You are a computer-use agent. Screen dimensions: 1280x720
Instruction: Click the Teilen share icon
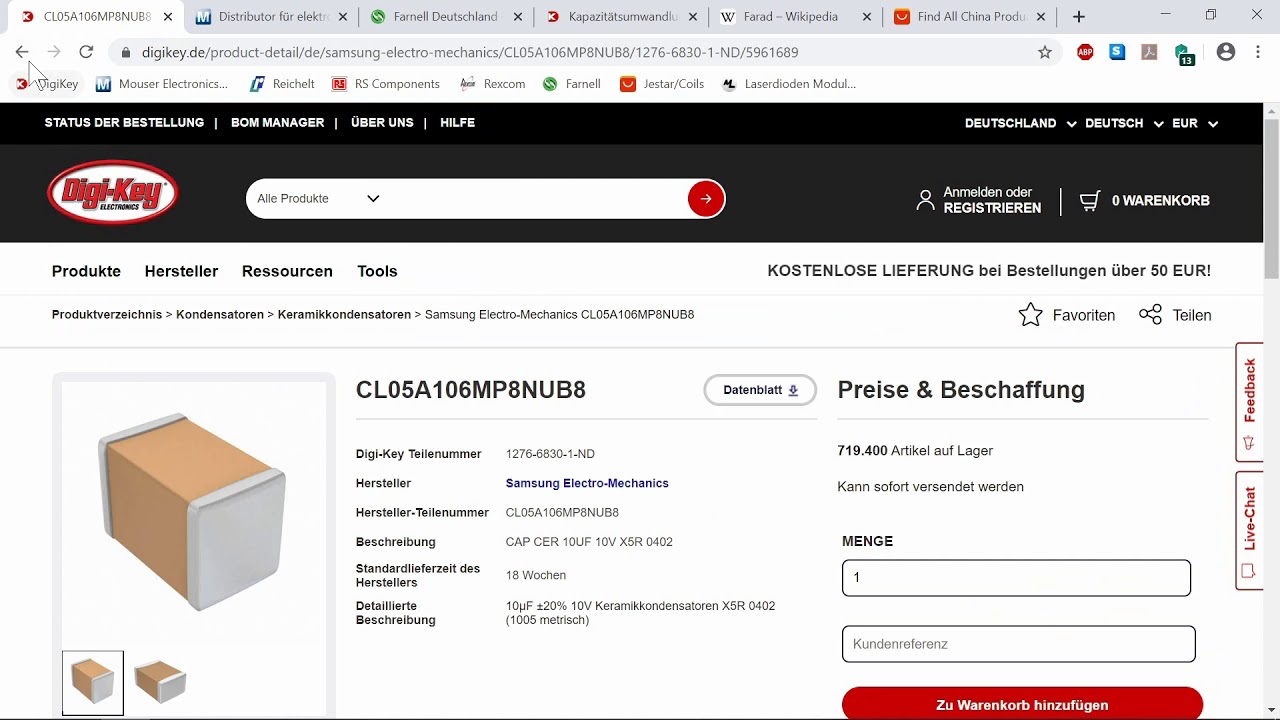[1150, 315]
